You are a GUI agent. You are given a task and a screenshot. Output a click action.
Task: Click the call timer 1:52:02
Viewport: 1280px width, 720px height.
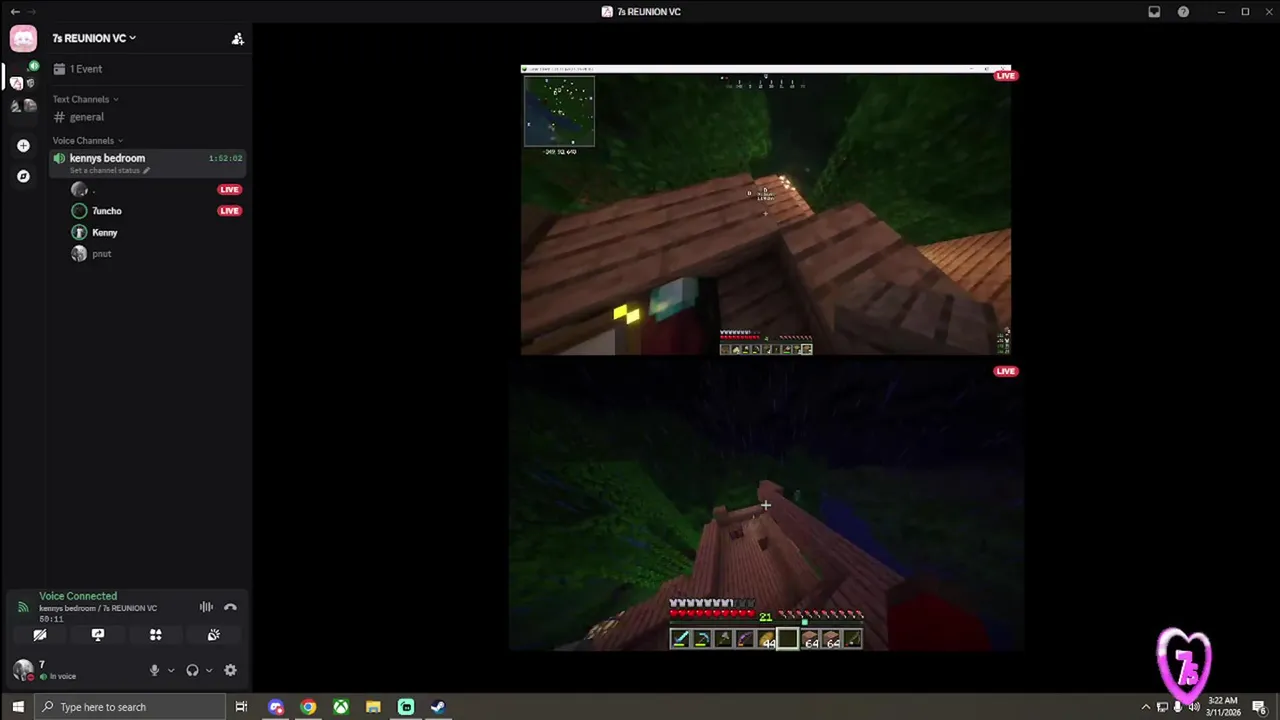point(225,158)
